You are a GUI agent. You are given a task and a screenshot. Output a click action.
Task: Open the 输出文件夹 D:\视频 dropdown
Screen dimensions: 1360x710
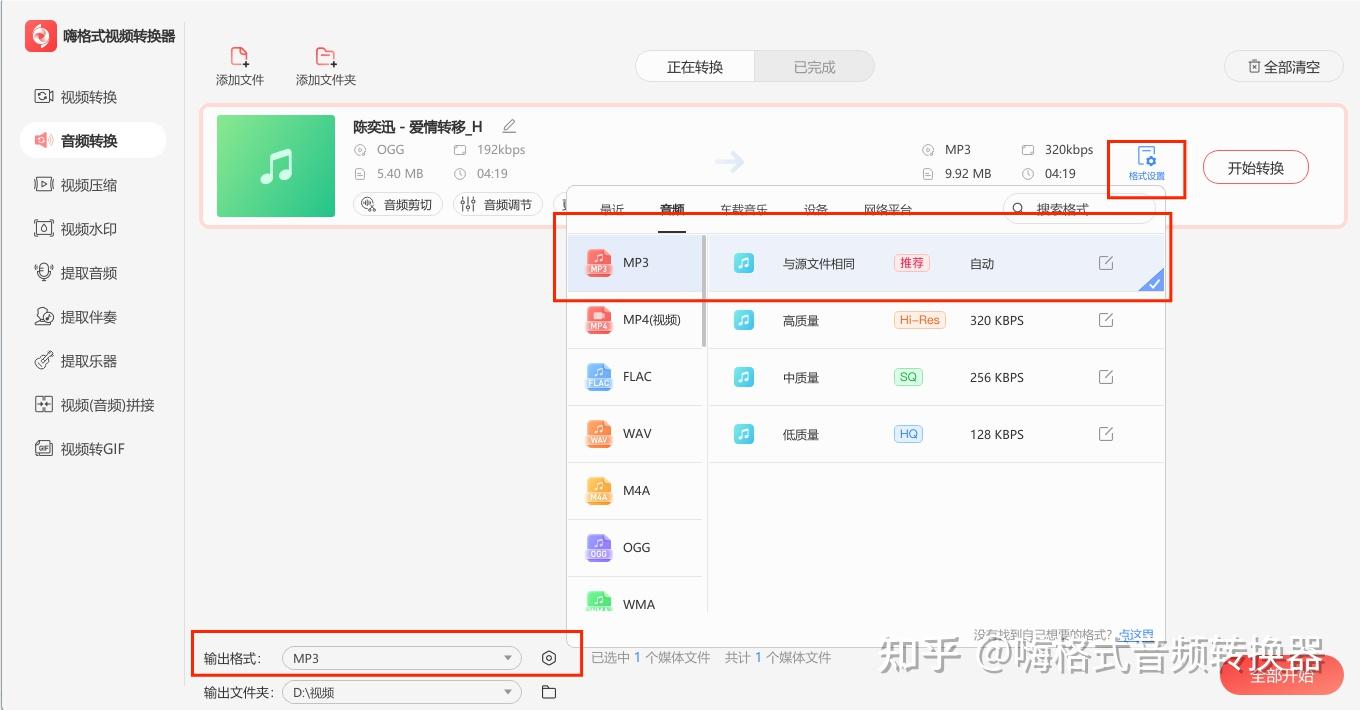[x=402, y=692]
